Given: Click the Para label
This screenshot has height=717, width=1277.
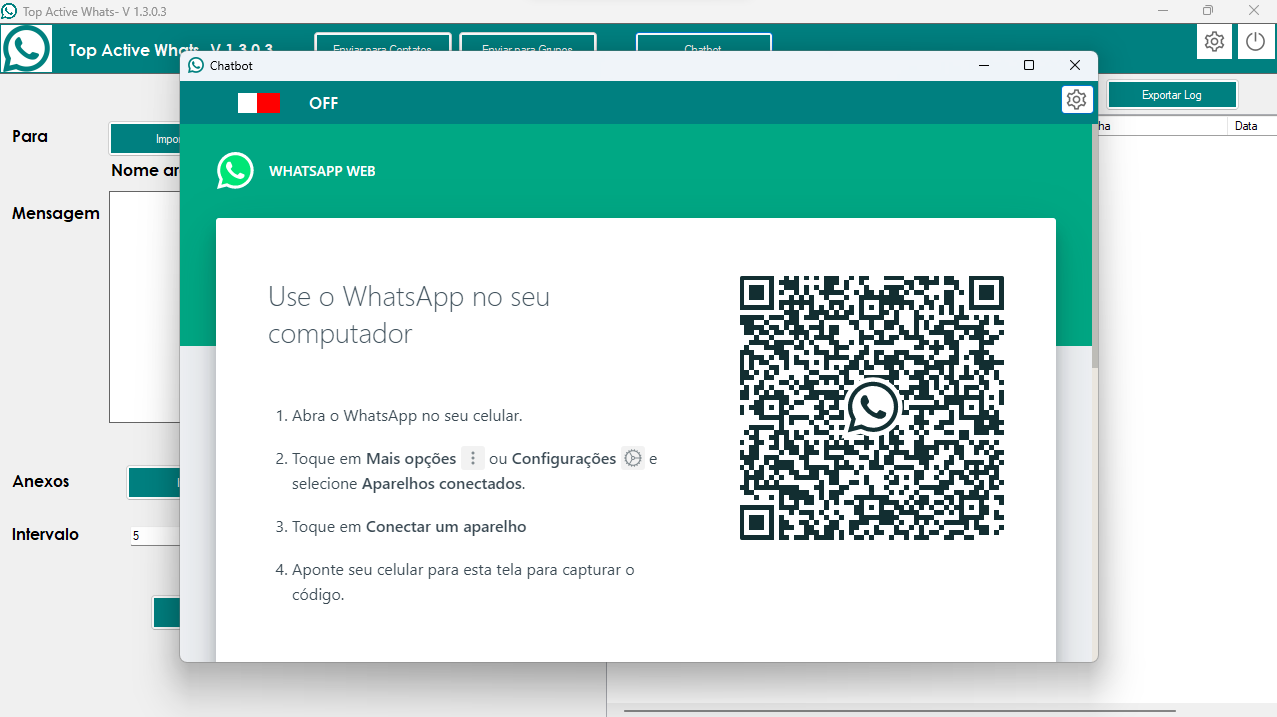Looking at the screenshot, I should pos(30,136).
